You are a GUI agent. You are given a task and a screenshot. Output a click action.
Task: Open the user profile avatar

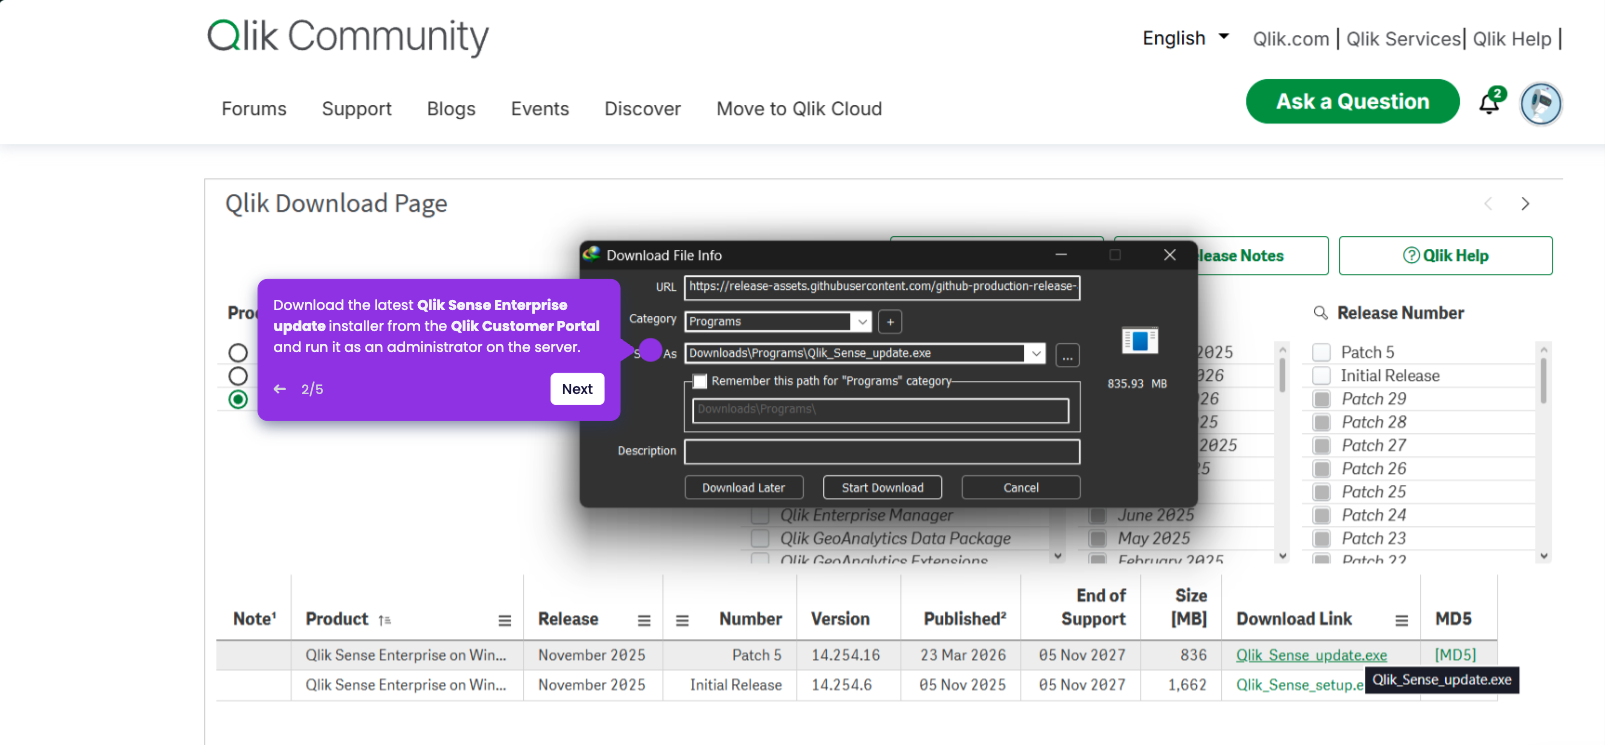(1541, 104)
